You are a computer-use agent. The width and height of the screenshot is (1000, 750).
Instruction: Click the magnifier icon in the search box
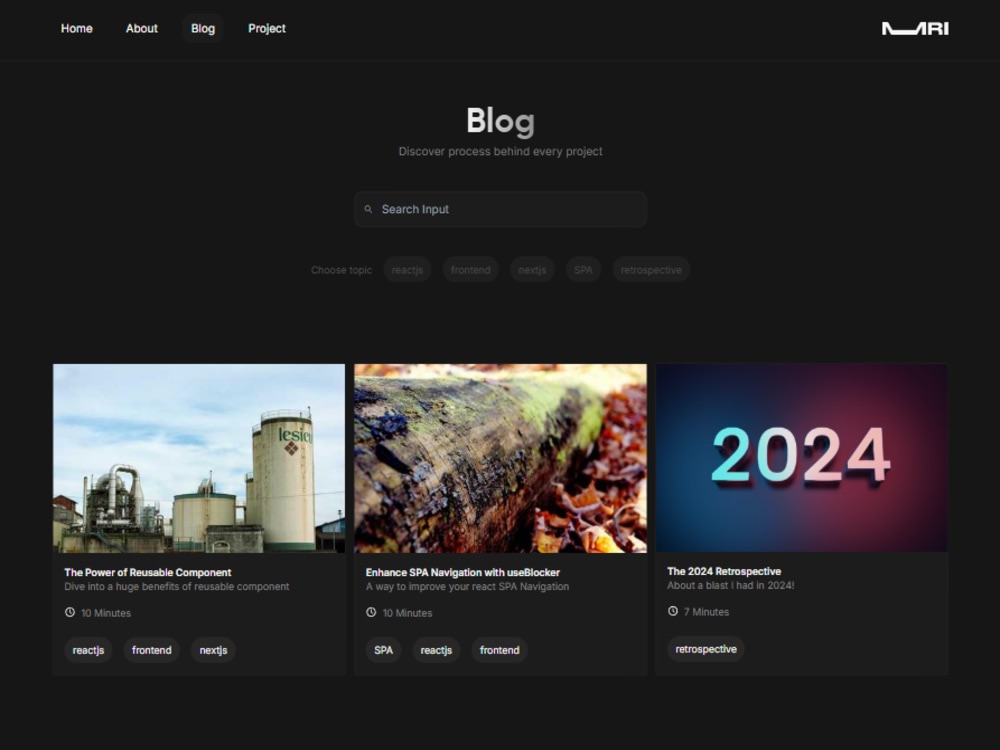click(x=368, y=209)
